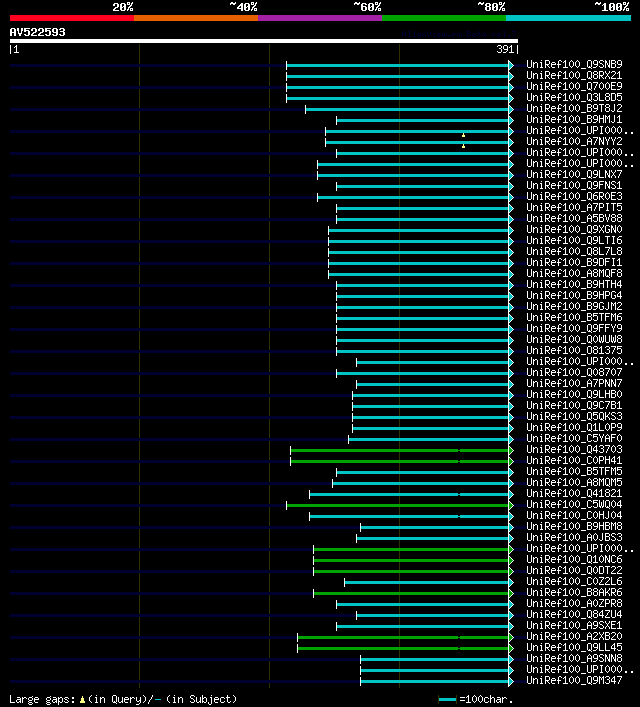Select the query name AV522593
640x707 pixels.
point(37,32)
